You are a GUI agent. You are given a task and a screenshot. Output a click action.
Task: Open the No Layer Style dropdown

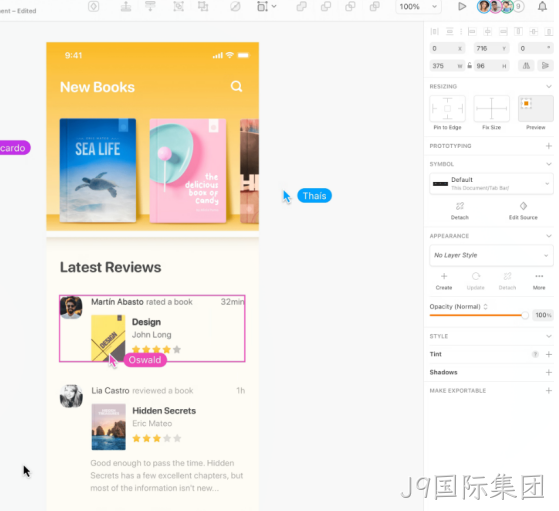click(x=491, y=255)
